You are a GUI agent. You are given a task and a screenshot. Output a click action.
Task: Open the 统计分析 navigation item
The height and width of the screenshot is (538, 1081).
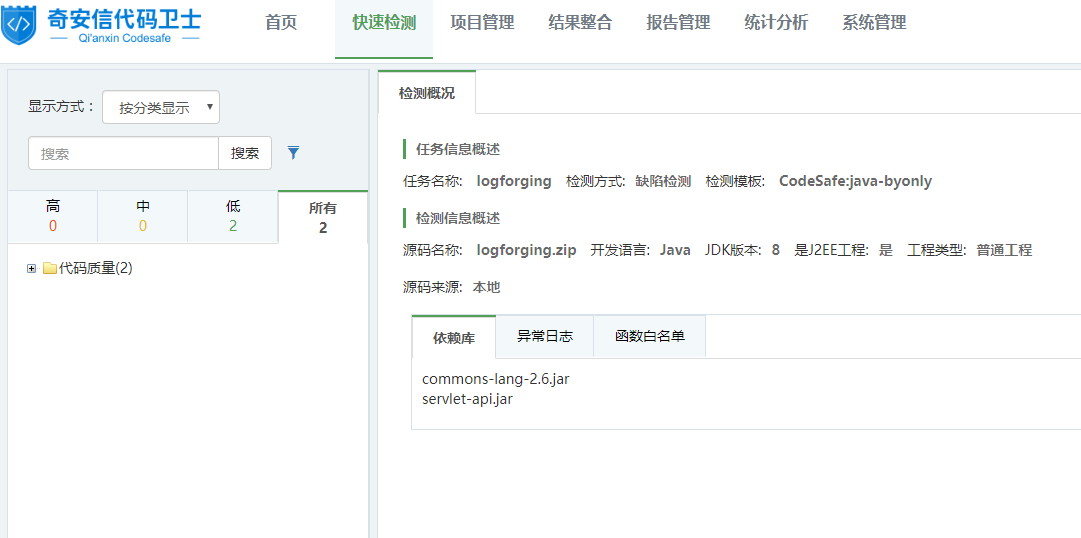pos(776,23)
